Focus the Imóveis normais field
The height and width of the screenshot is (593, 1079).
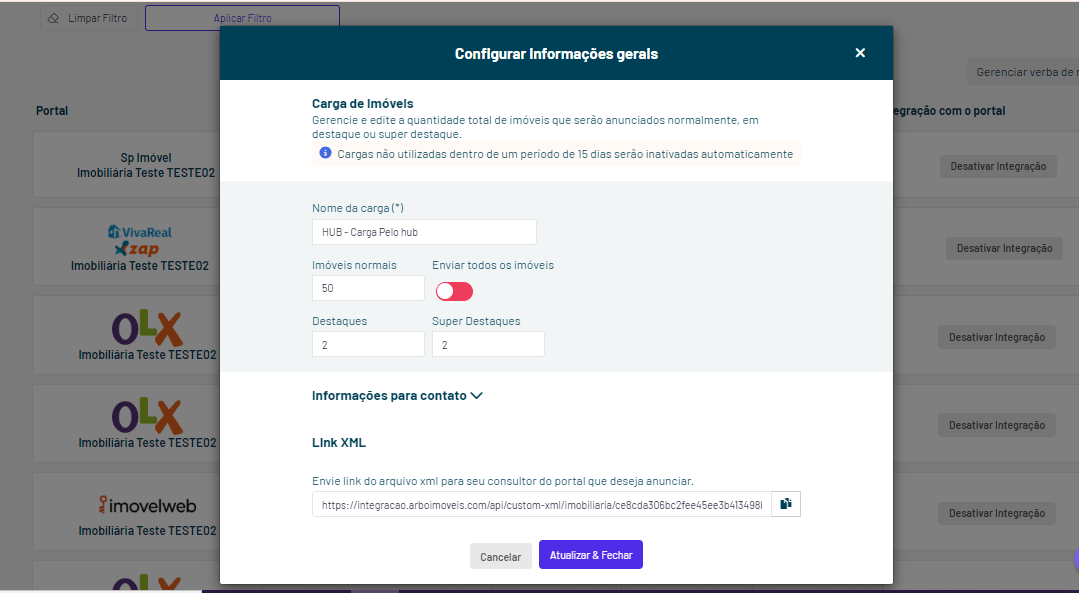368,288
